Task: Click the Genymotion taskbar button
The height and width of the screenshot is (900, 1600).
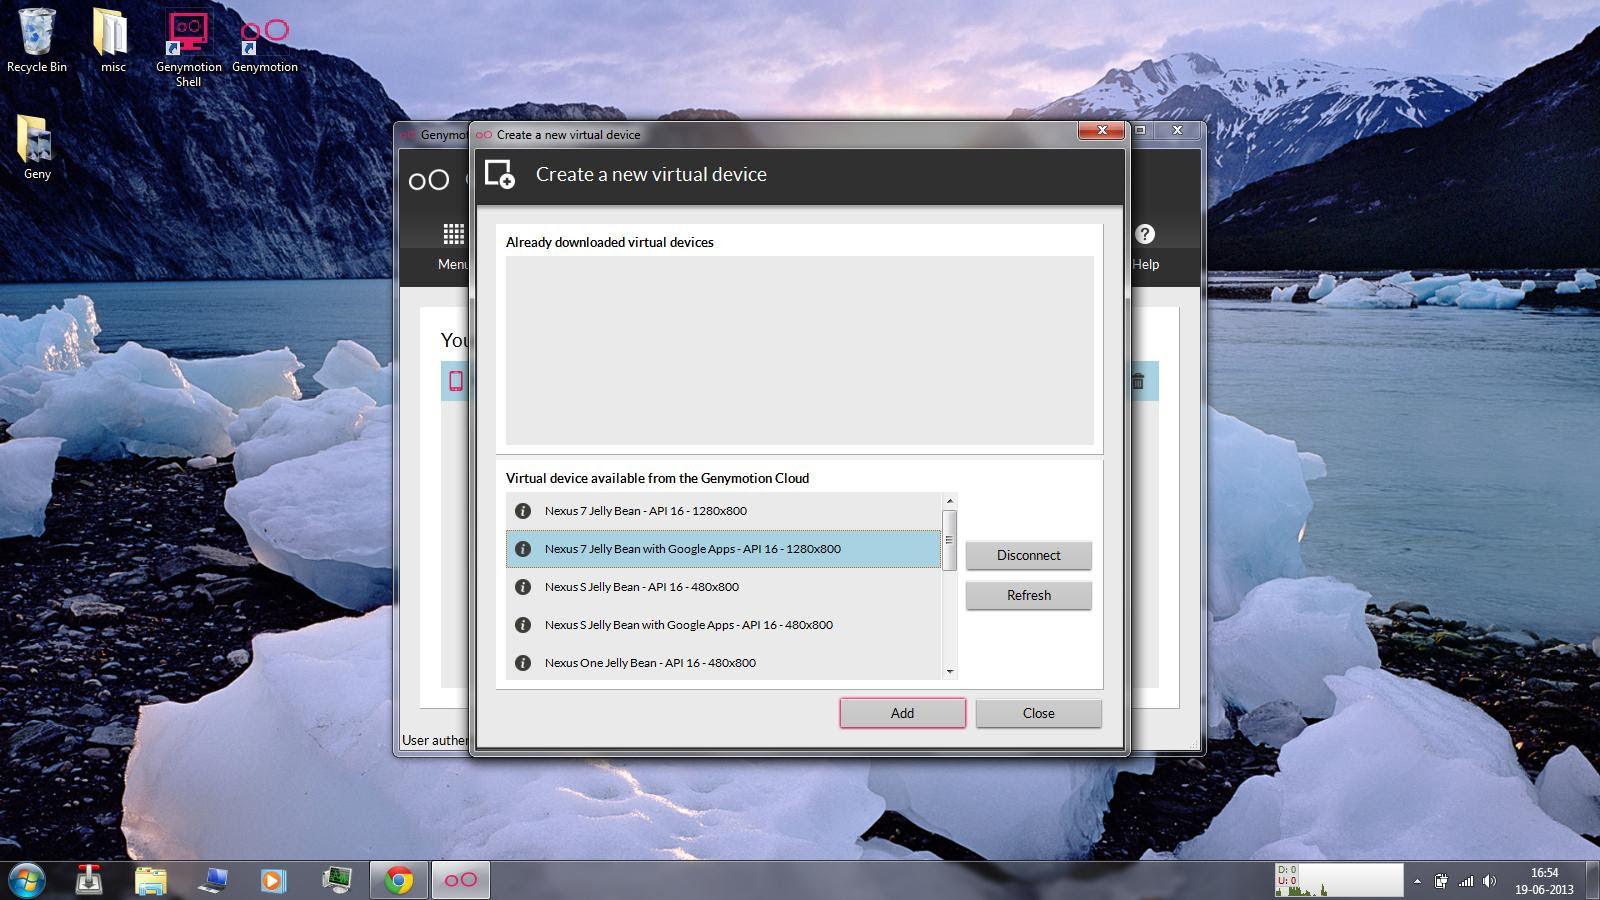Action: [x=461, y=880]
